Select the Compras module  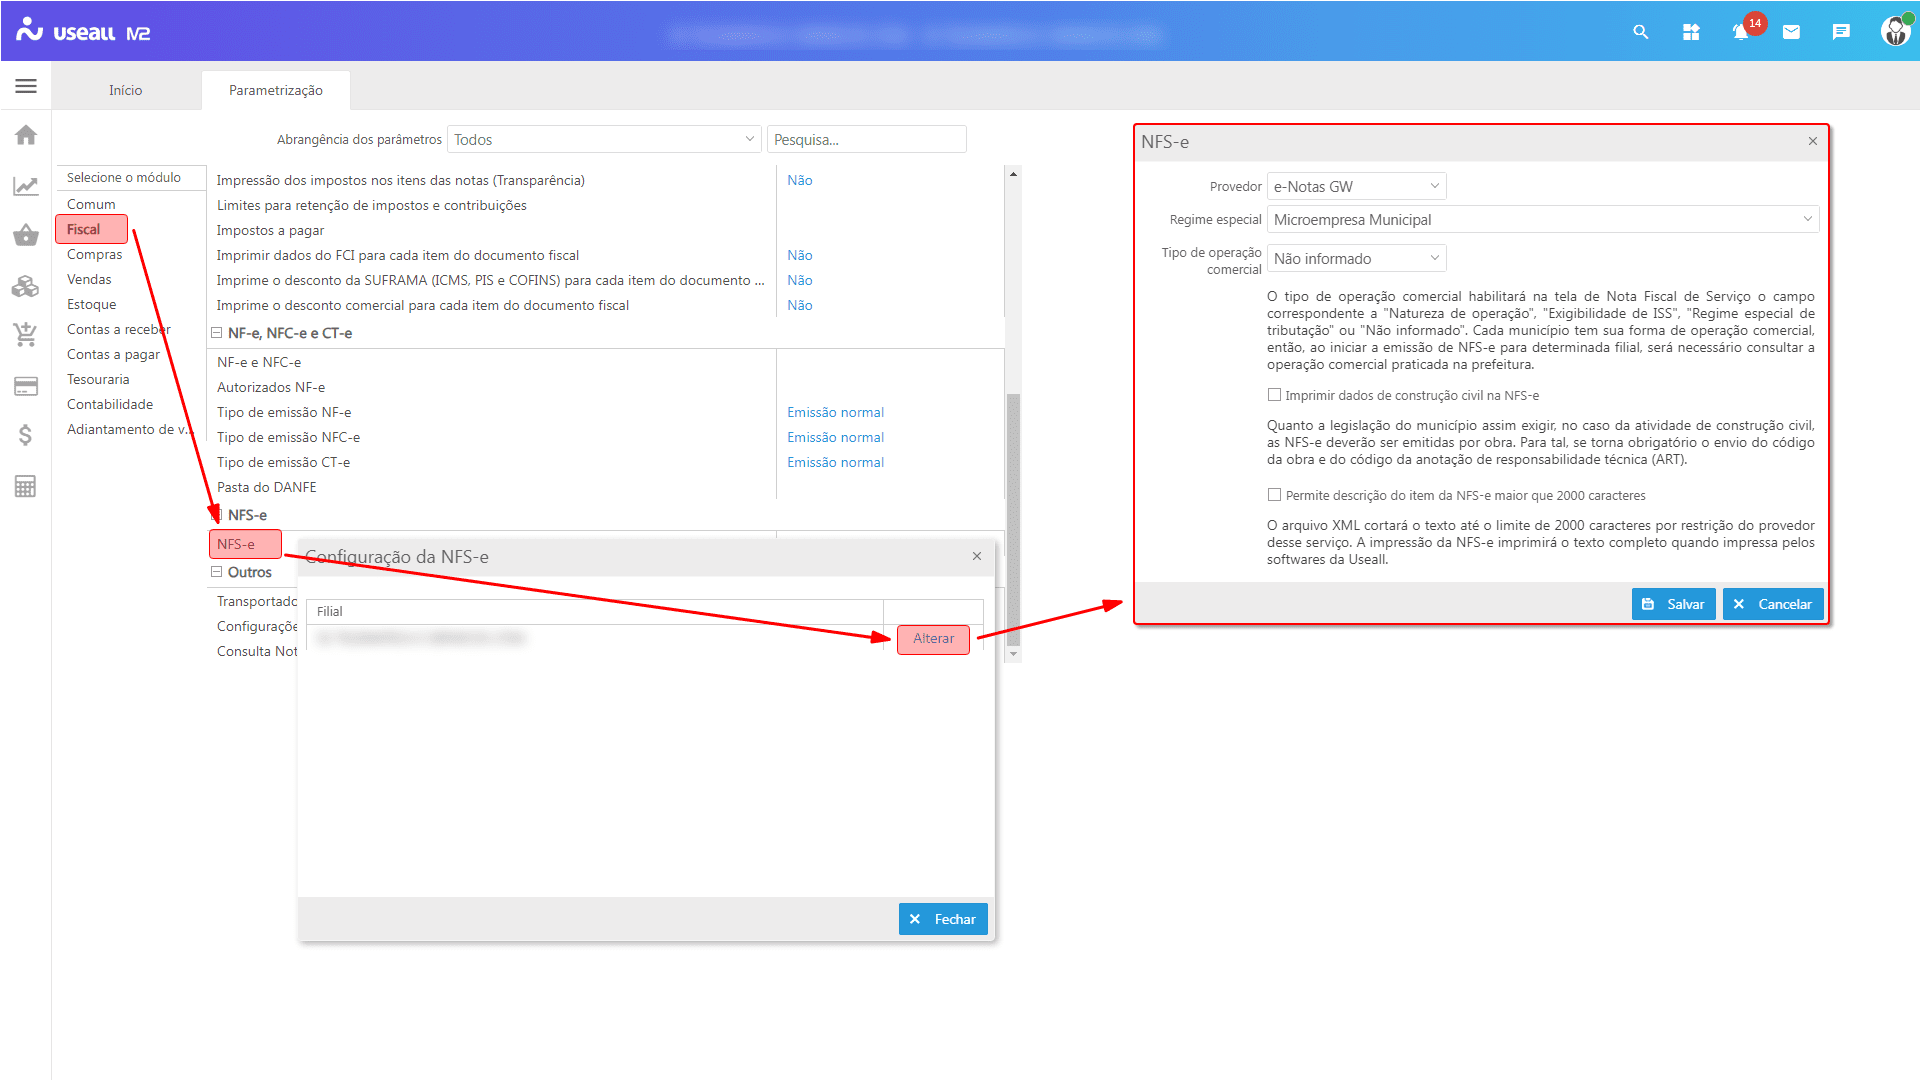(95, 255)
